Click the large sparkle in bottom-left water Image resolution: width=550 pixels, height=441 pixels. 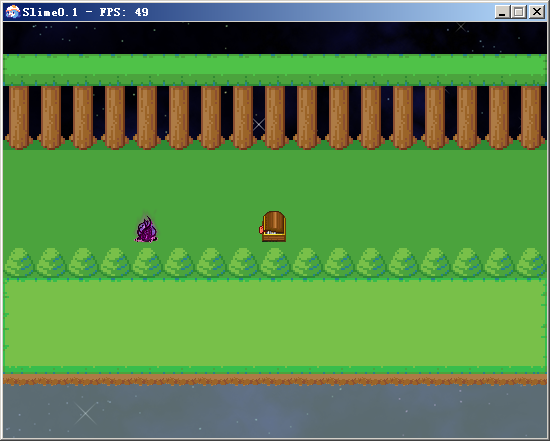pos(85,413)
